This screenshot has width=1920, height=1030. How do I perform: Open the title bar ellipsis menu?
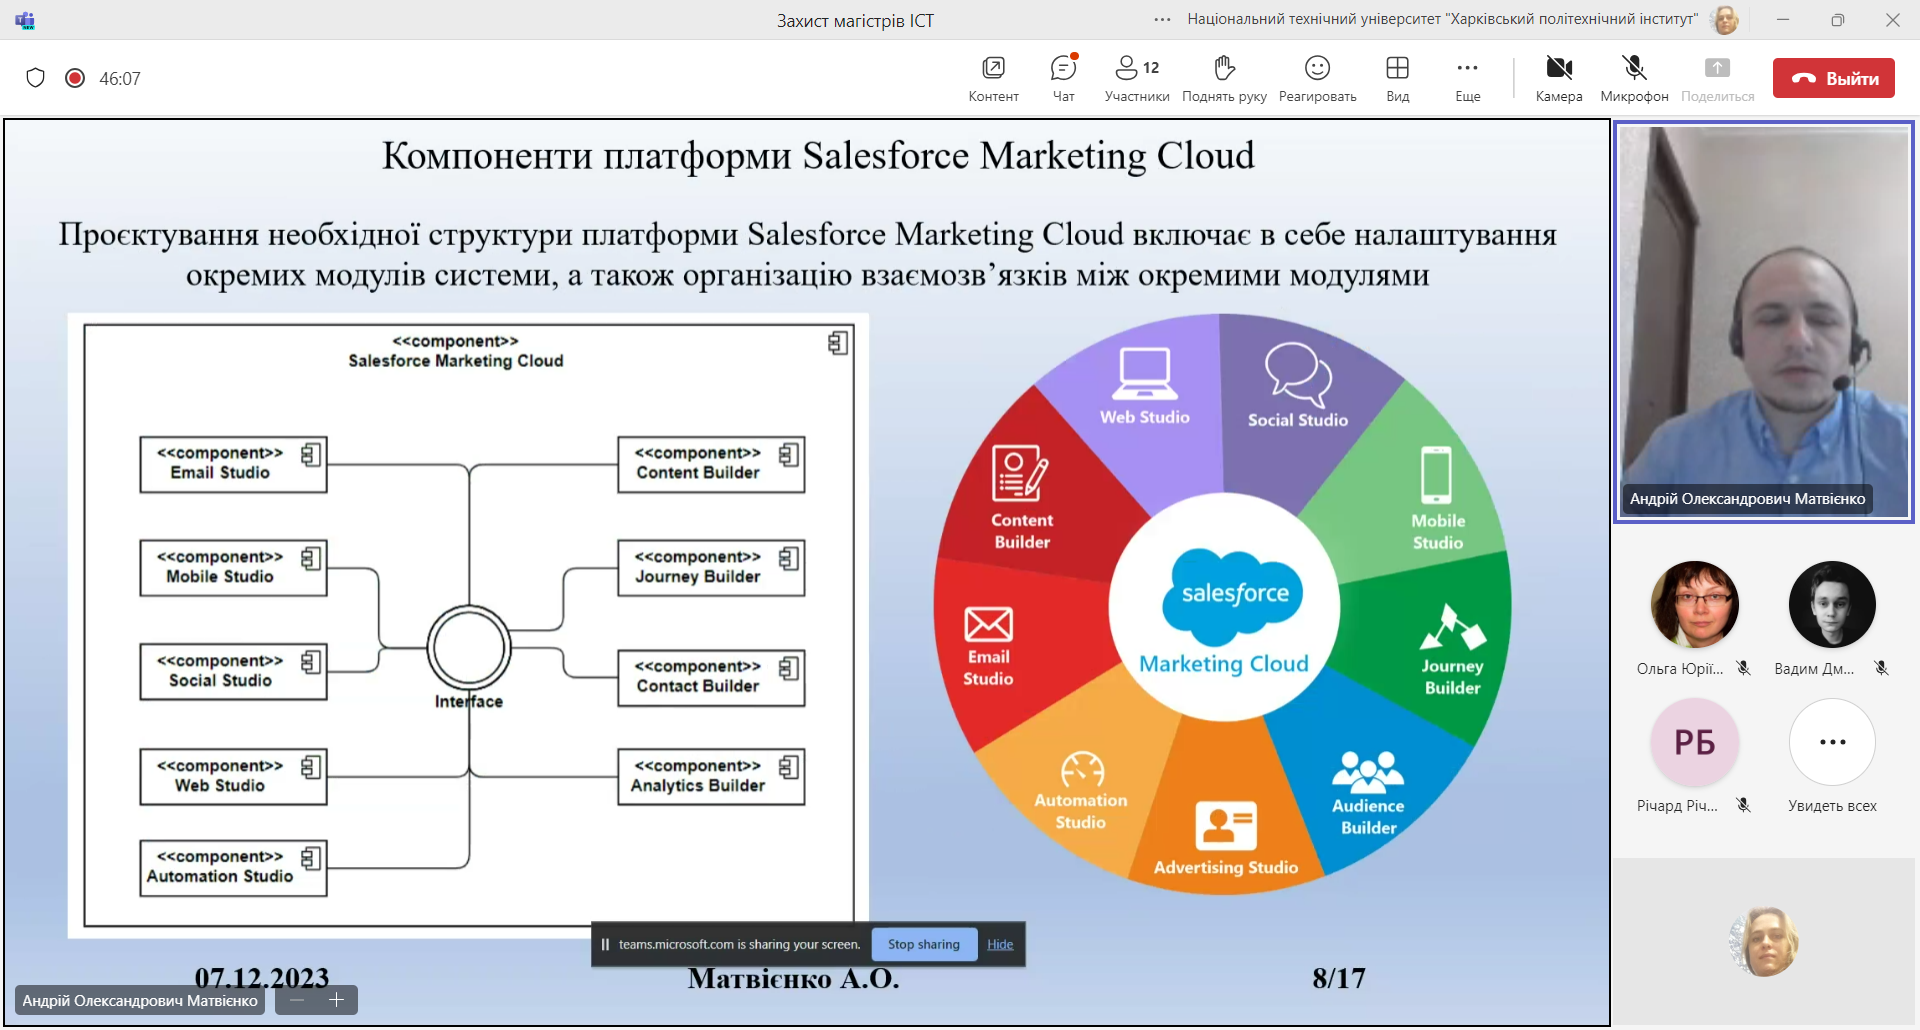click(x=1162, y=20)
